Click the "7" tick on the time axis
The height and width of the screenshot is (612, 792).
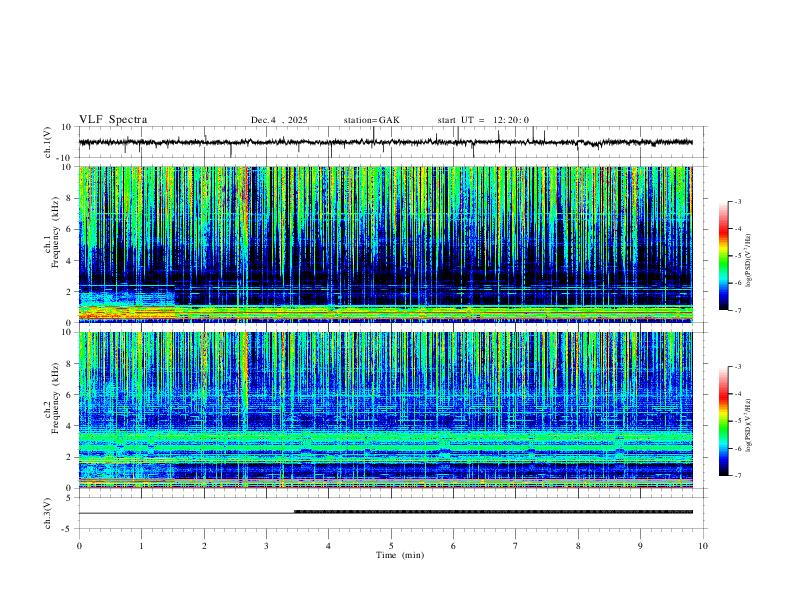click(516, 546)
